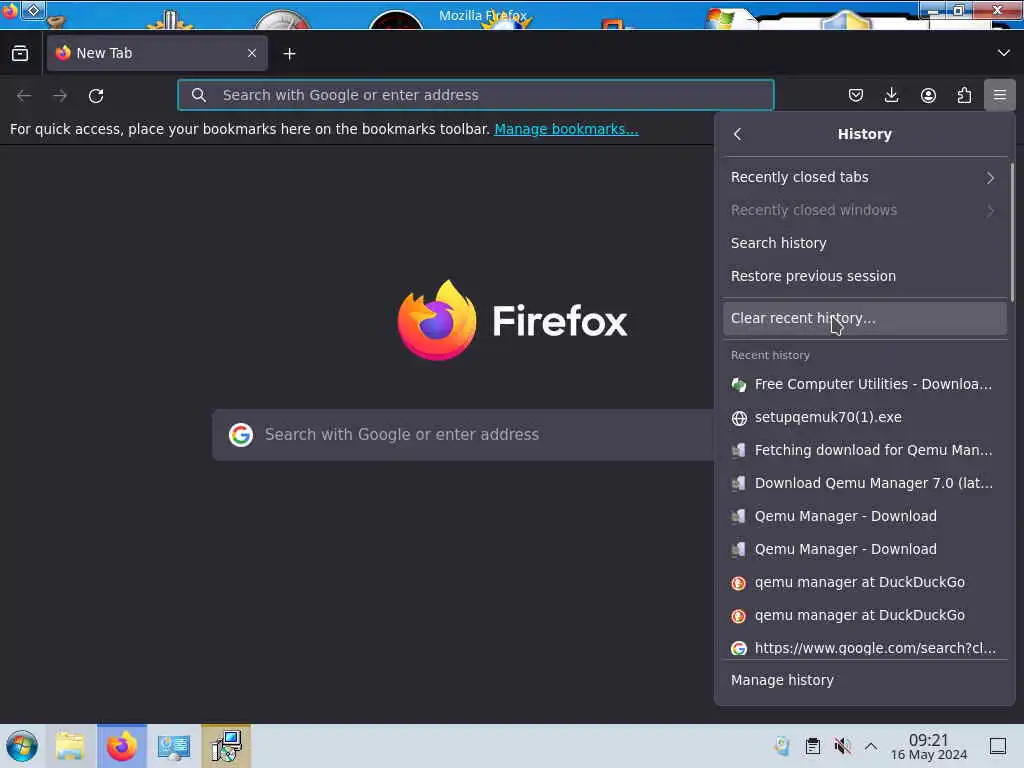
Task: Click Manage history
Action: [x=865, y=680]
